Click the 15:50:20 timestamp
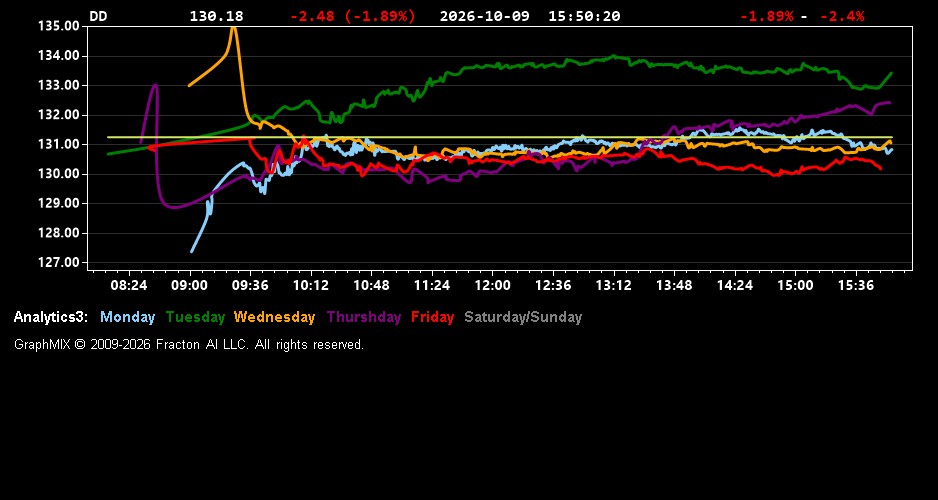 point(584,16)
